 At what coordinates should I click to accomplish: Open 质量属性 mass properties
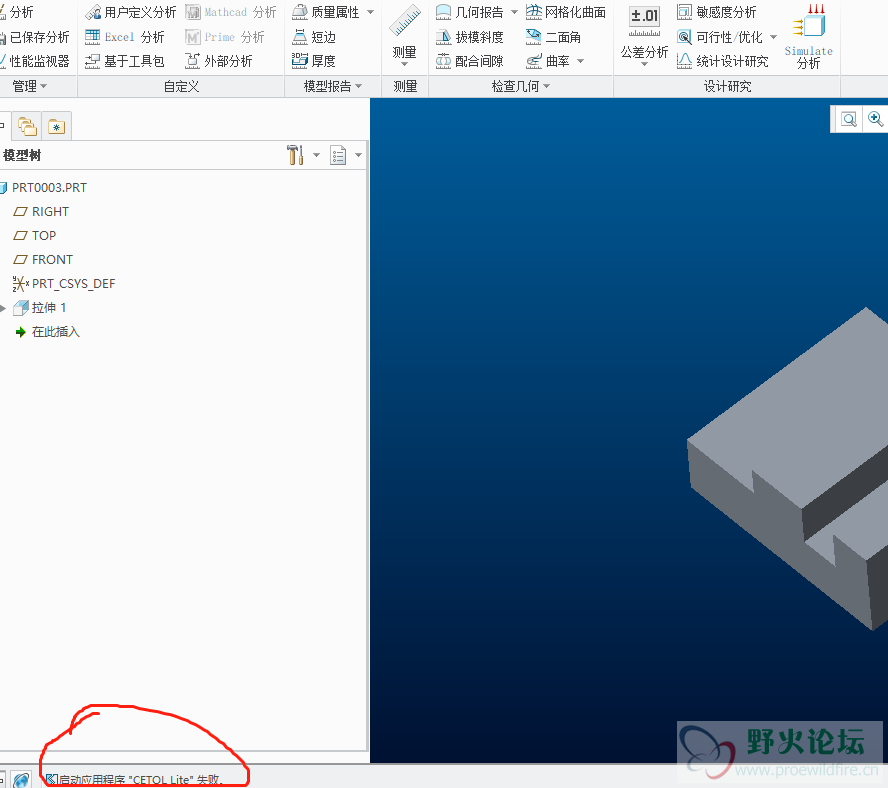[x=326, y=12]
